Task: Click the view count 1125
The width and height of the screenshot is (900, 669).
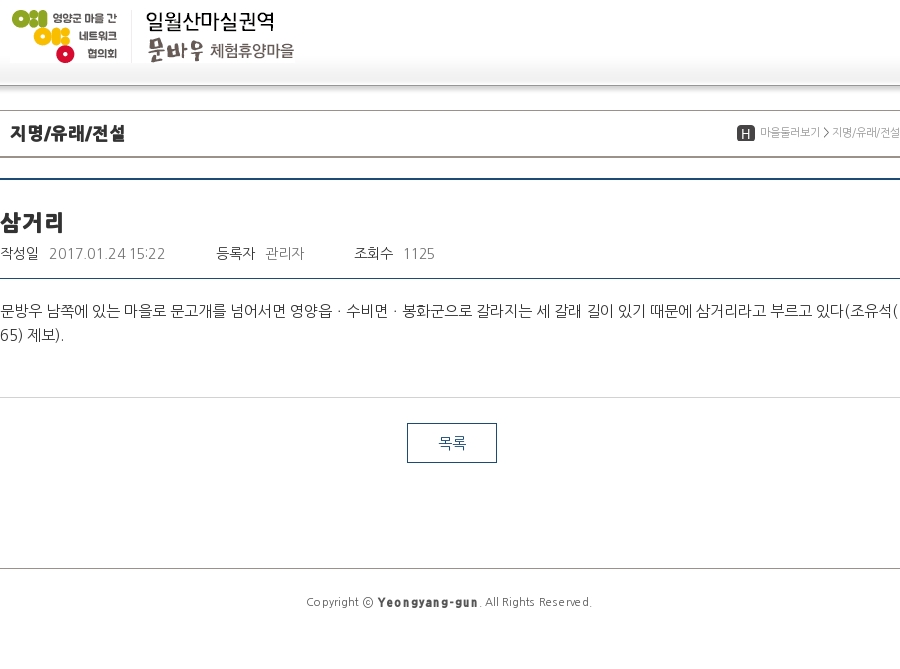Action: click(419, 254)
